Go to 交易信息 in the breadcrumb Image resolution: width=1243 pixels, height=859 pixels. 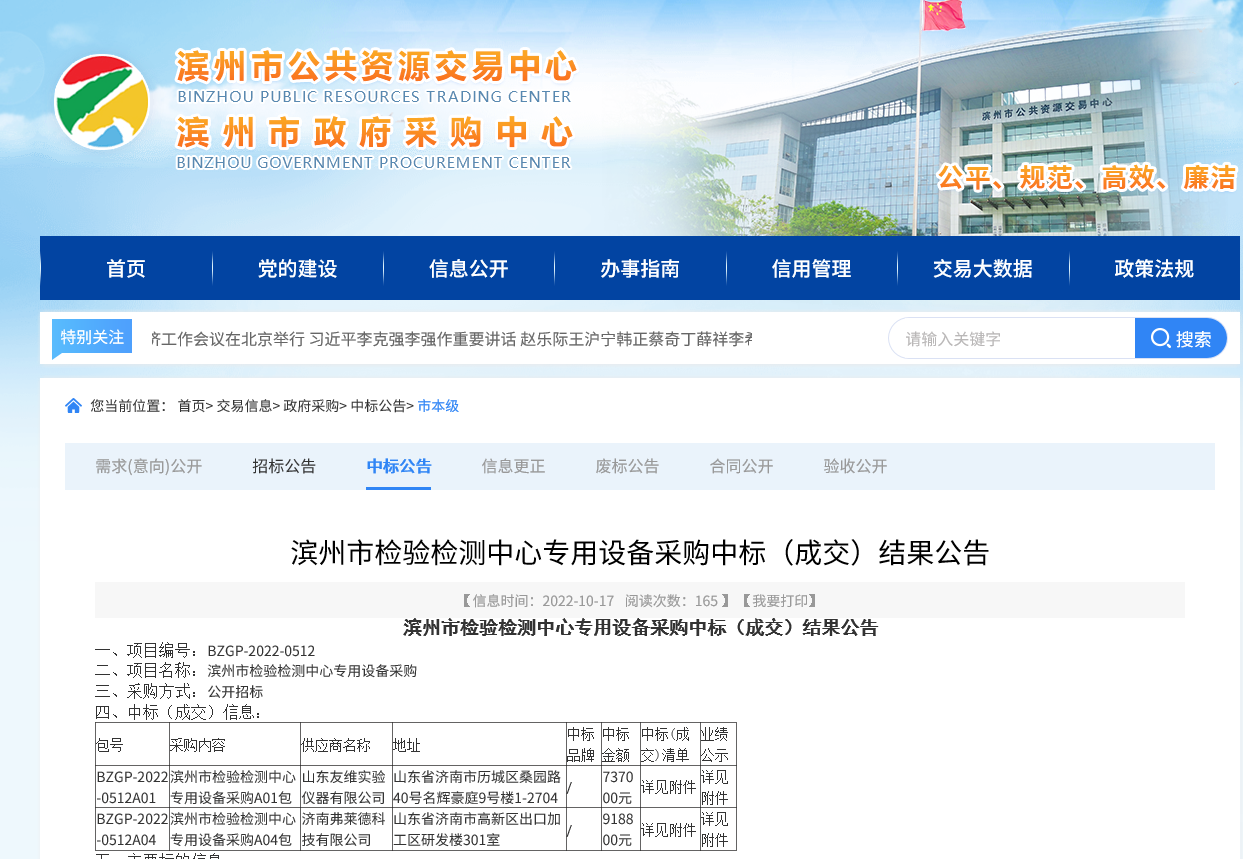pos(244,405)
